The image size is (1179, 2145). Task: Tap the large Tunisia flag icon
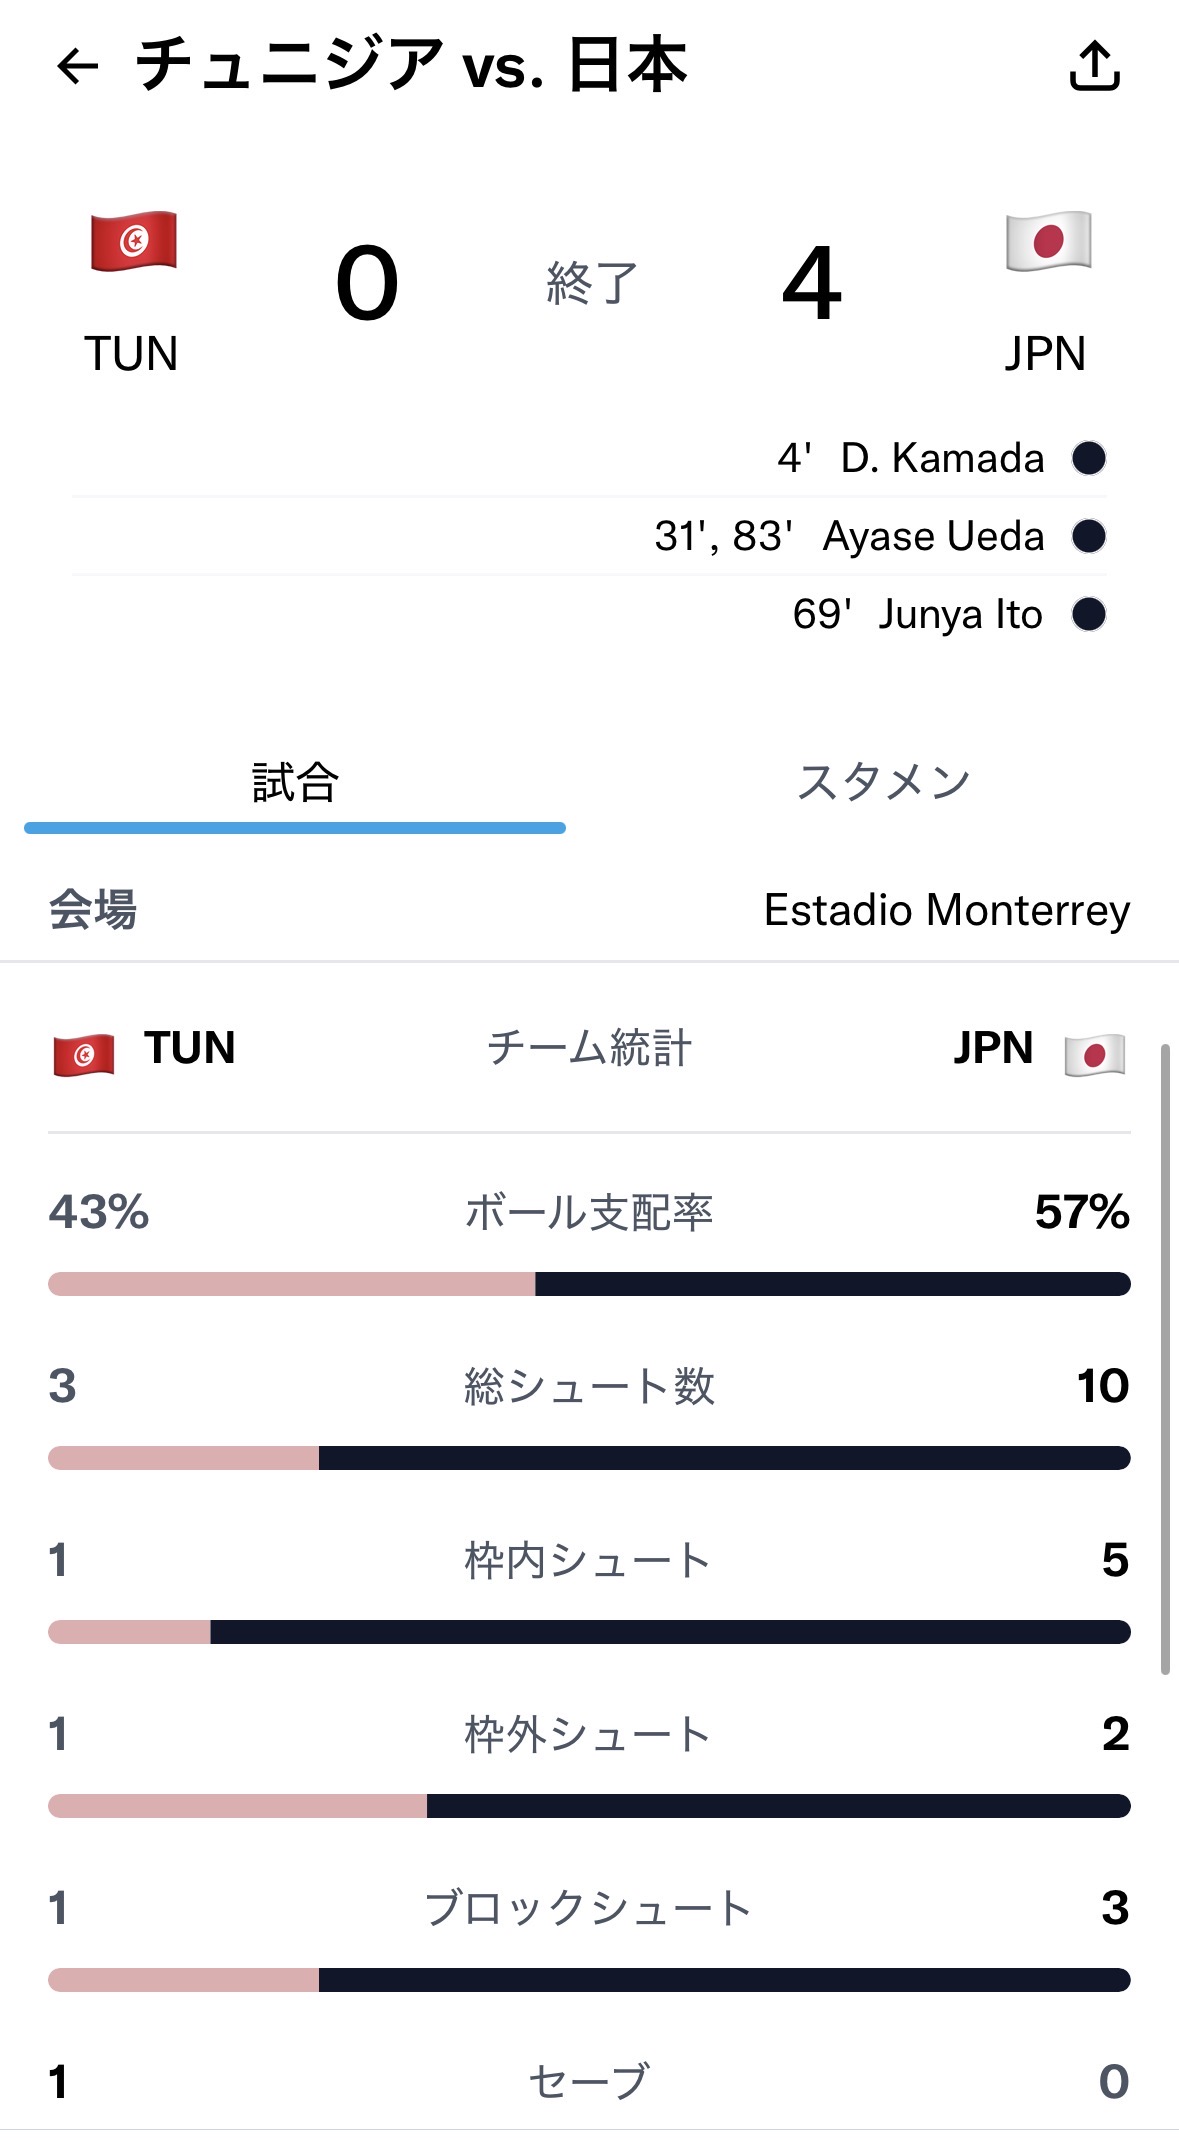tap(133, 241)
